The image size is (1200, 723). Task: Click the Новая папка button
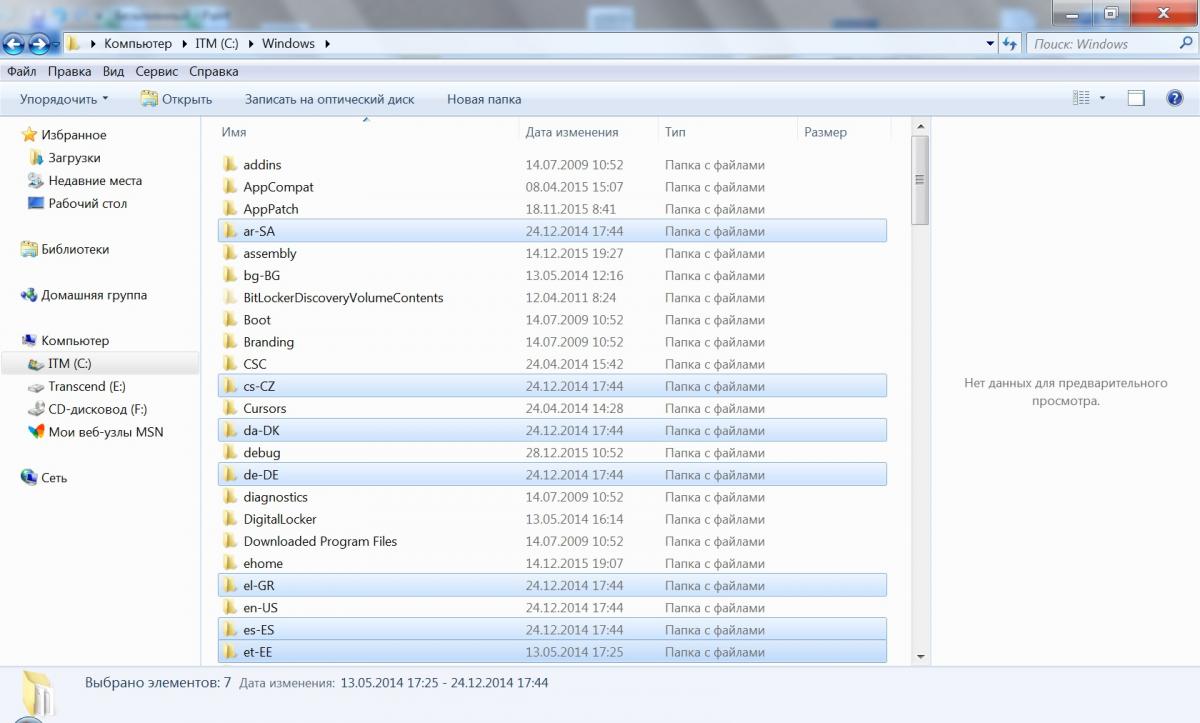(484, 99)
